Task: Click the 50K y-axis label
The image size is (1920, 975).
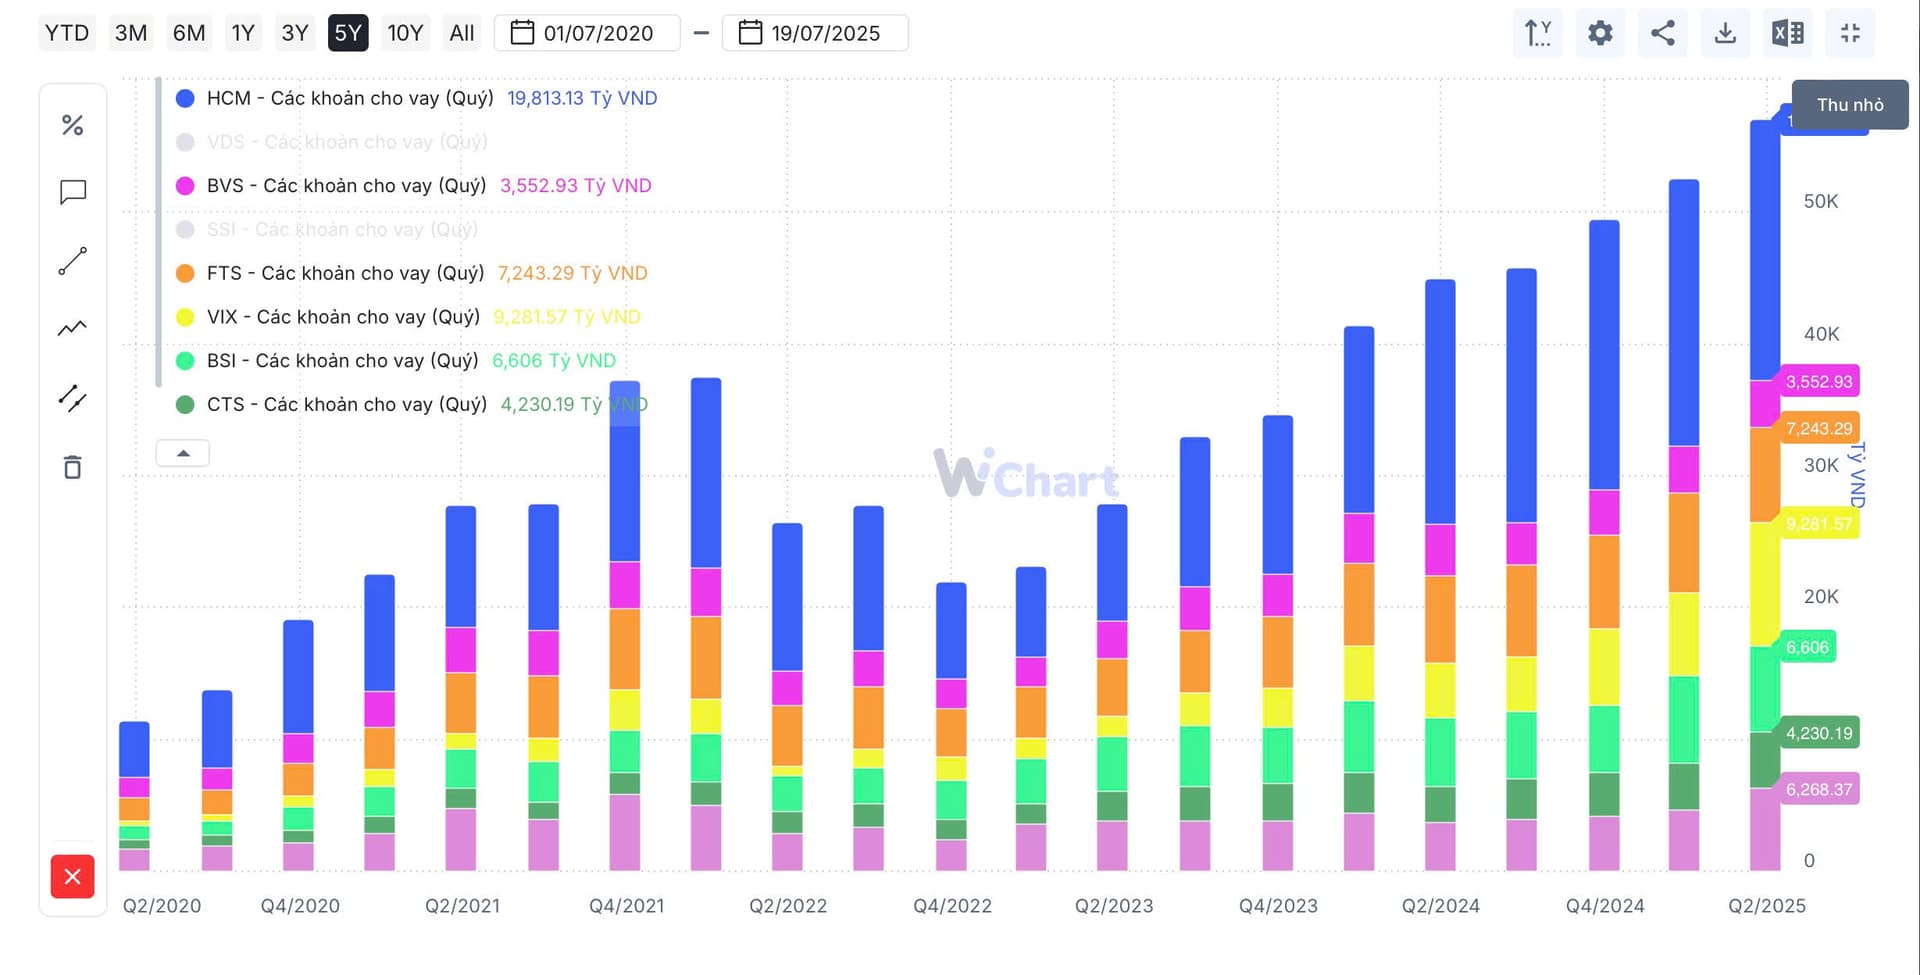Action: click(x=1821, y=201)
